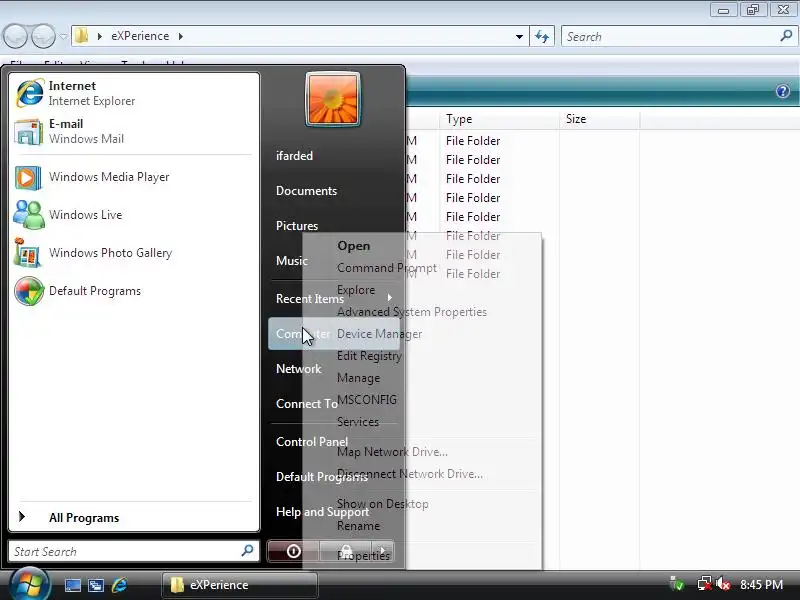Open Default Programs in left pane
800x600 pixels.
pos(134,291)
